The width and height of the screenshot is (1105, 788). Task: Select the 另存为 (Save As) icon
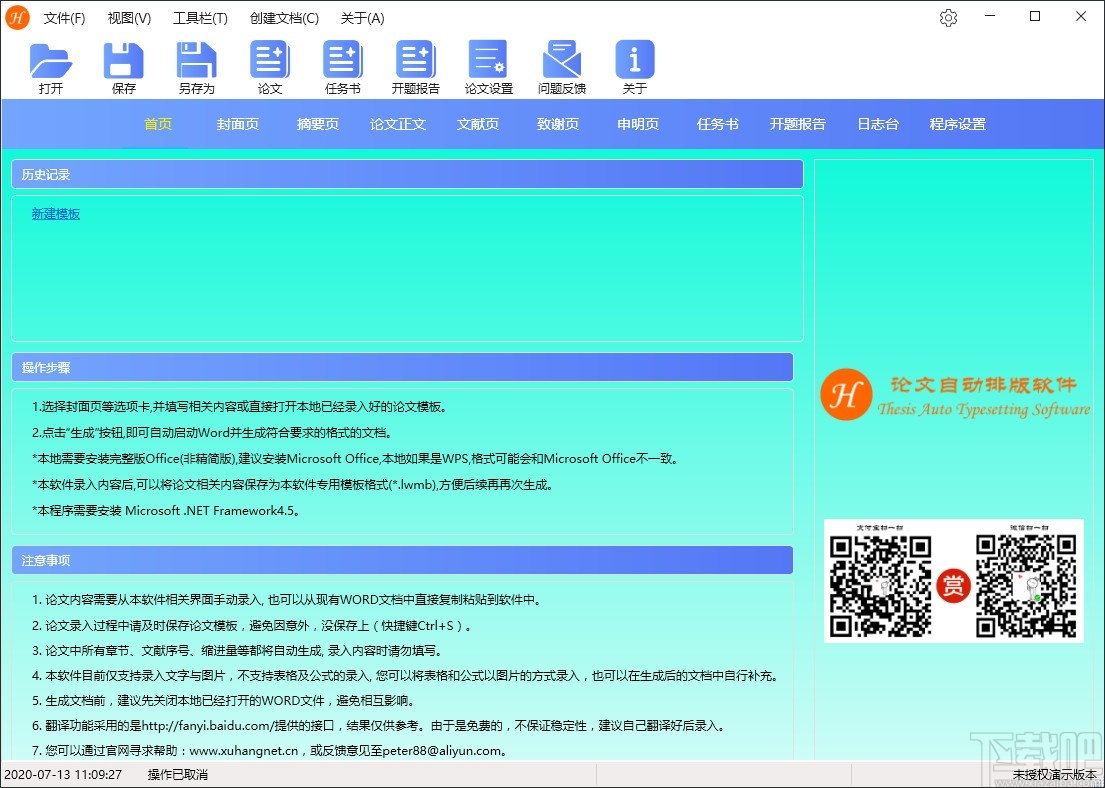tap(196, 65)
